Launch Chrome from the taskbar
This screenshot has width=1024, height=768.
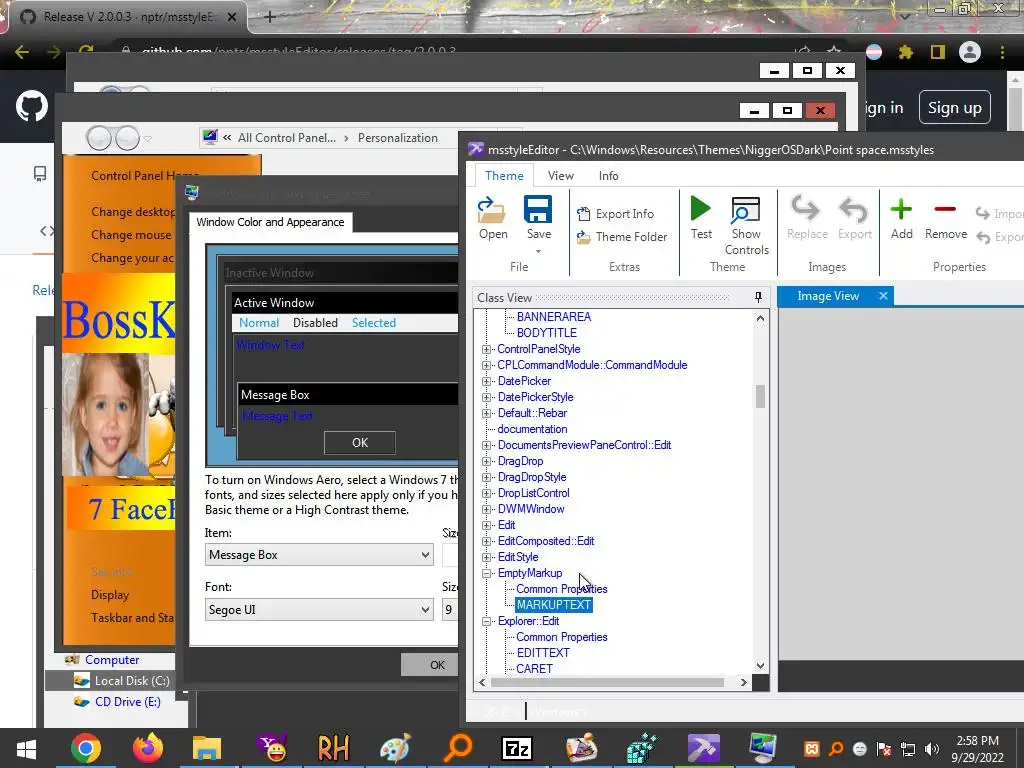pos(86,748)
